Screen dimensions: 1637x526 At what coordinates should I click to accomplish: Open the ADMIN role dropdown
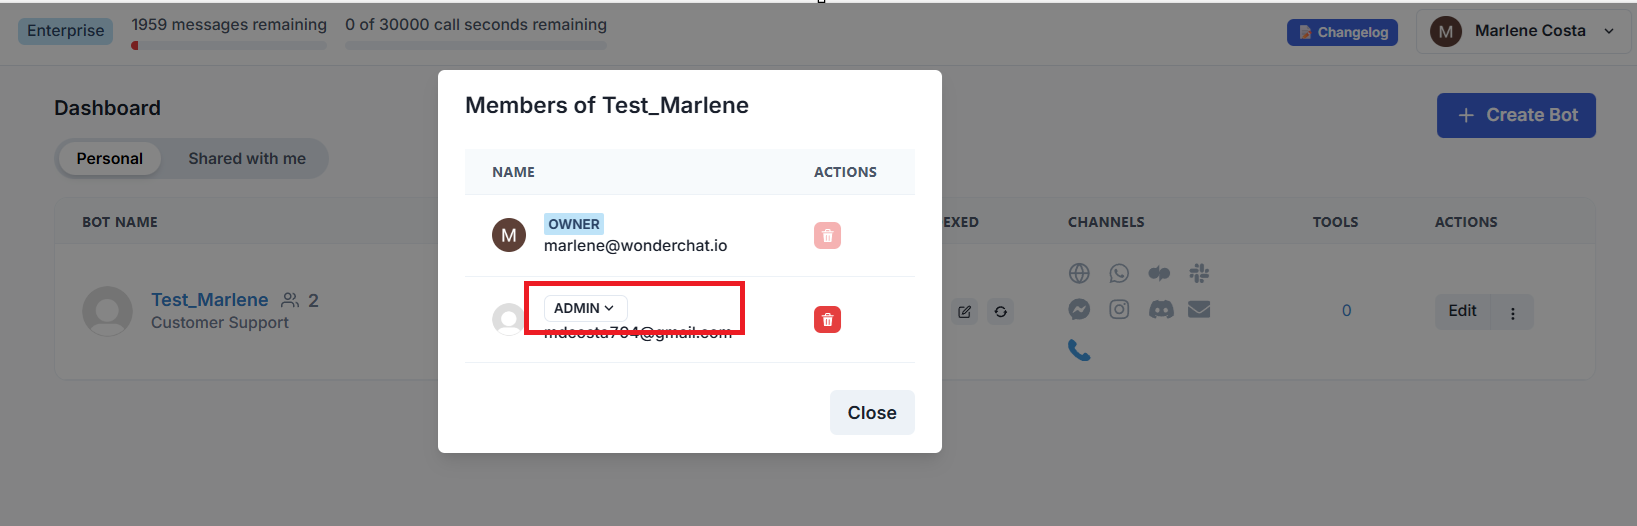tap(585, 308)
